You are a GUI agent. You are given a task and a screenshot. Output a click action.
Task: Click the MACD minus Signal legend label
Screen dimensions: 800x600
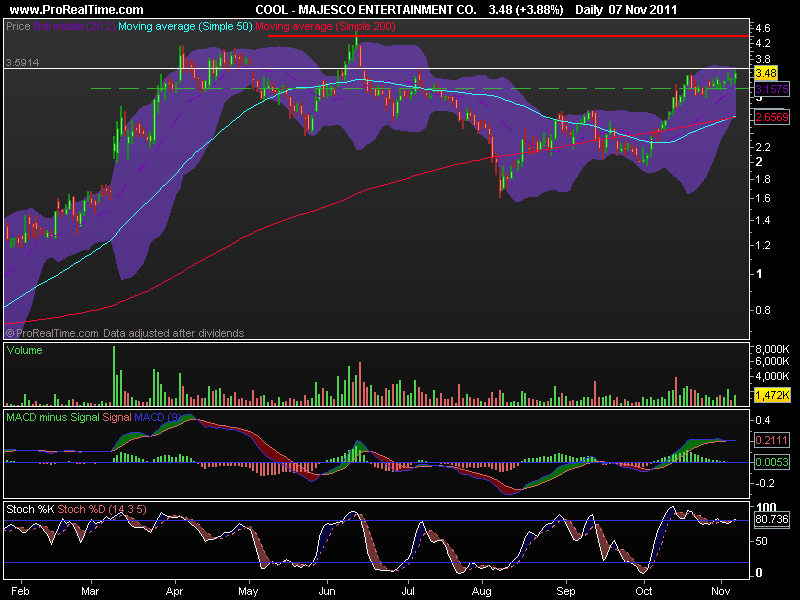coord(53,417)
